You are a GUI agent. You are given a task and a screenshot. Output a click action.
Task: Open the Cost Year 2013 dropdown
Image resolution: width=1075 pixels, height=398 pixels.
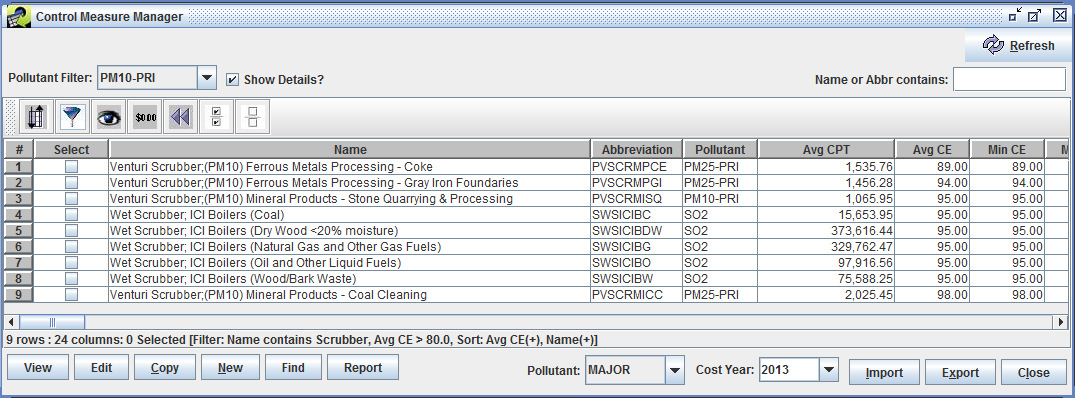pyautogui.click(x=828, y=370)
